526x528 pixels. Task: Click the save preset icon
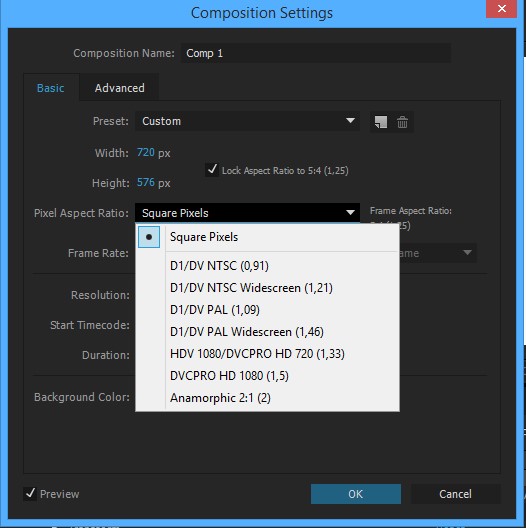381,122
